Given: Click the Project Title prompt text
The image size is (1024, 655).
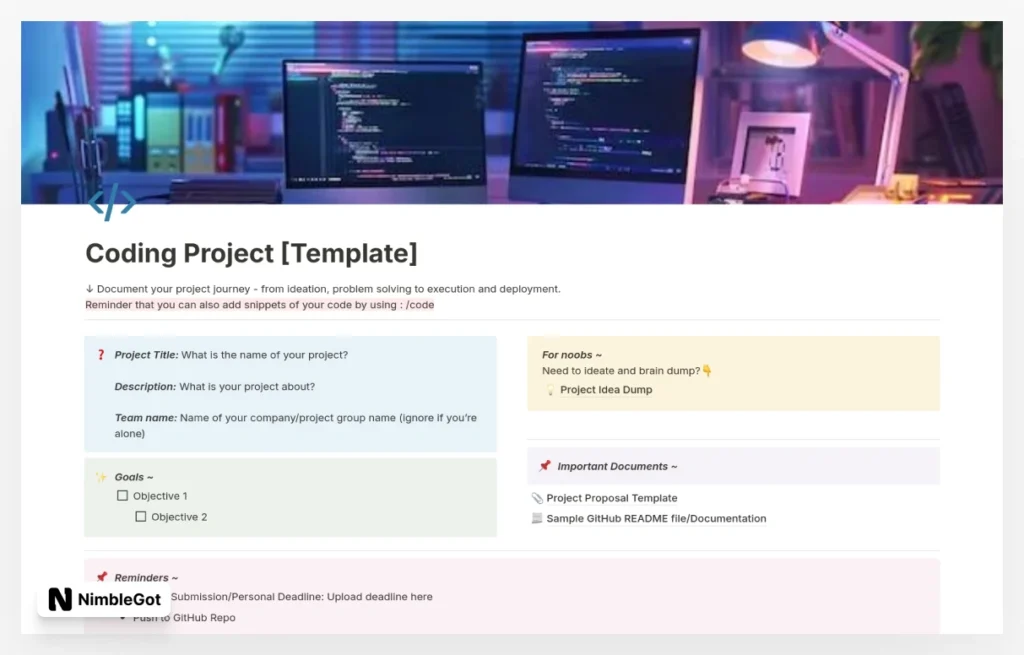Looking at the screenshot, I should click(x=231, y=355).
